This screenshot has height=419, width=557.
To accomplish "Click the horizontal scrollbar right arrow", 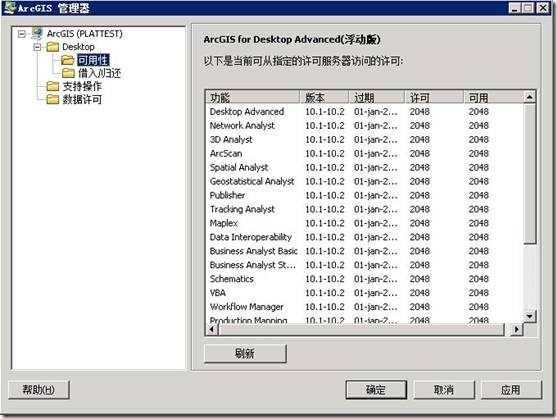I will pyautogui.click(x=517, y=330).
